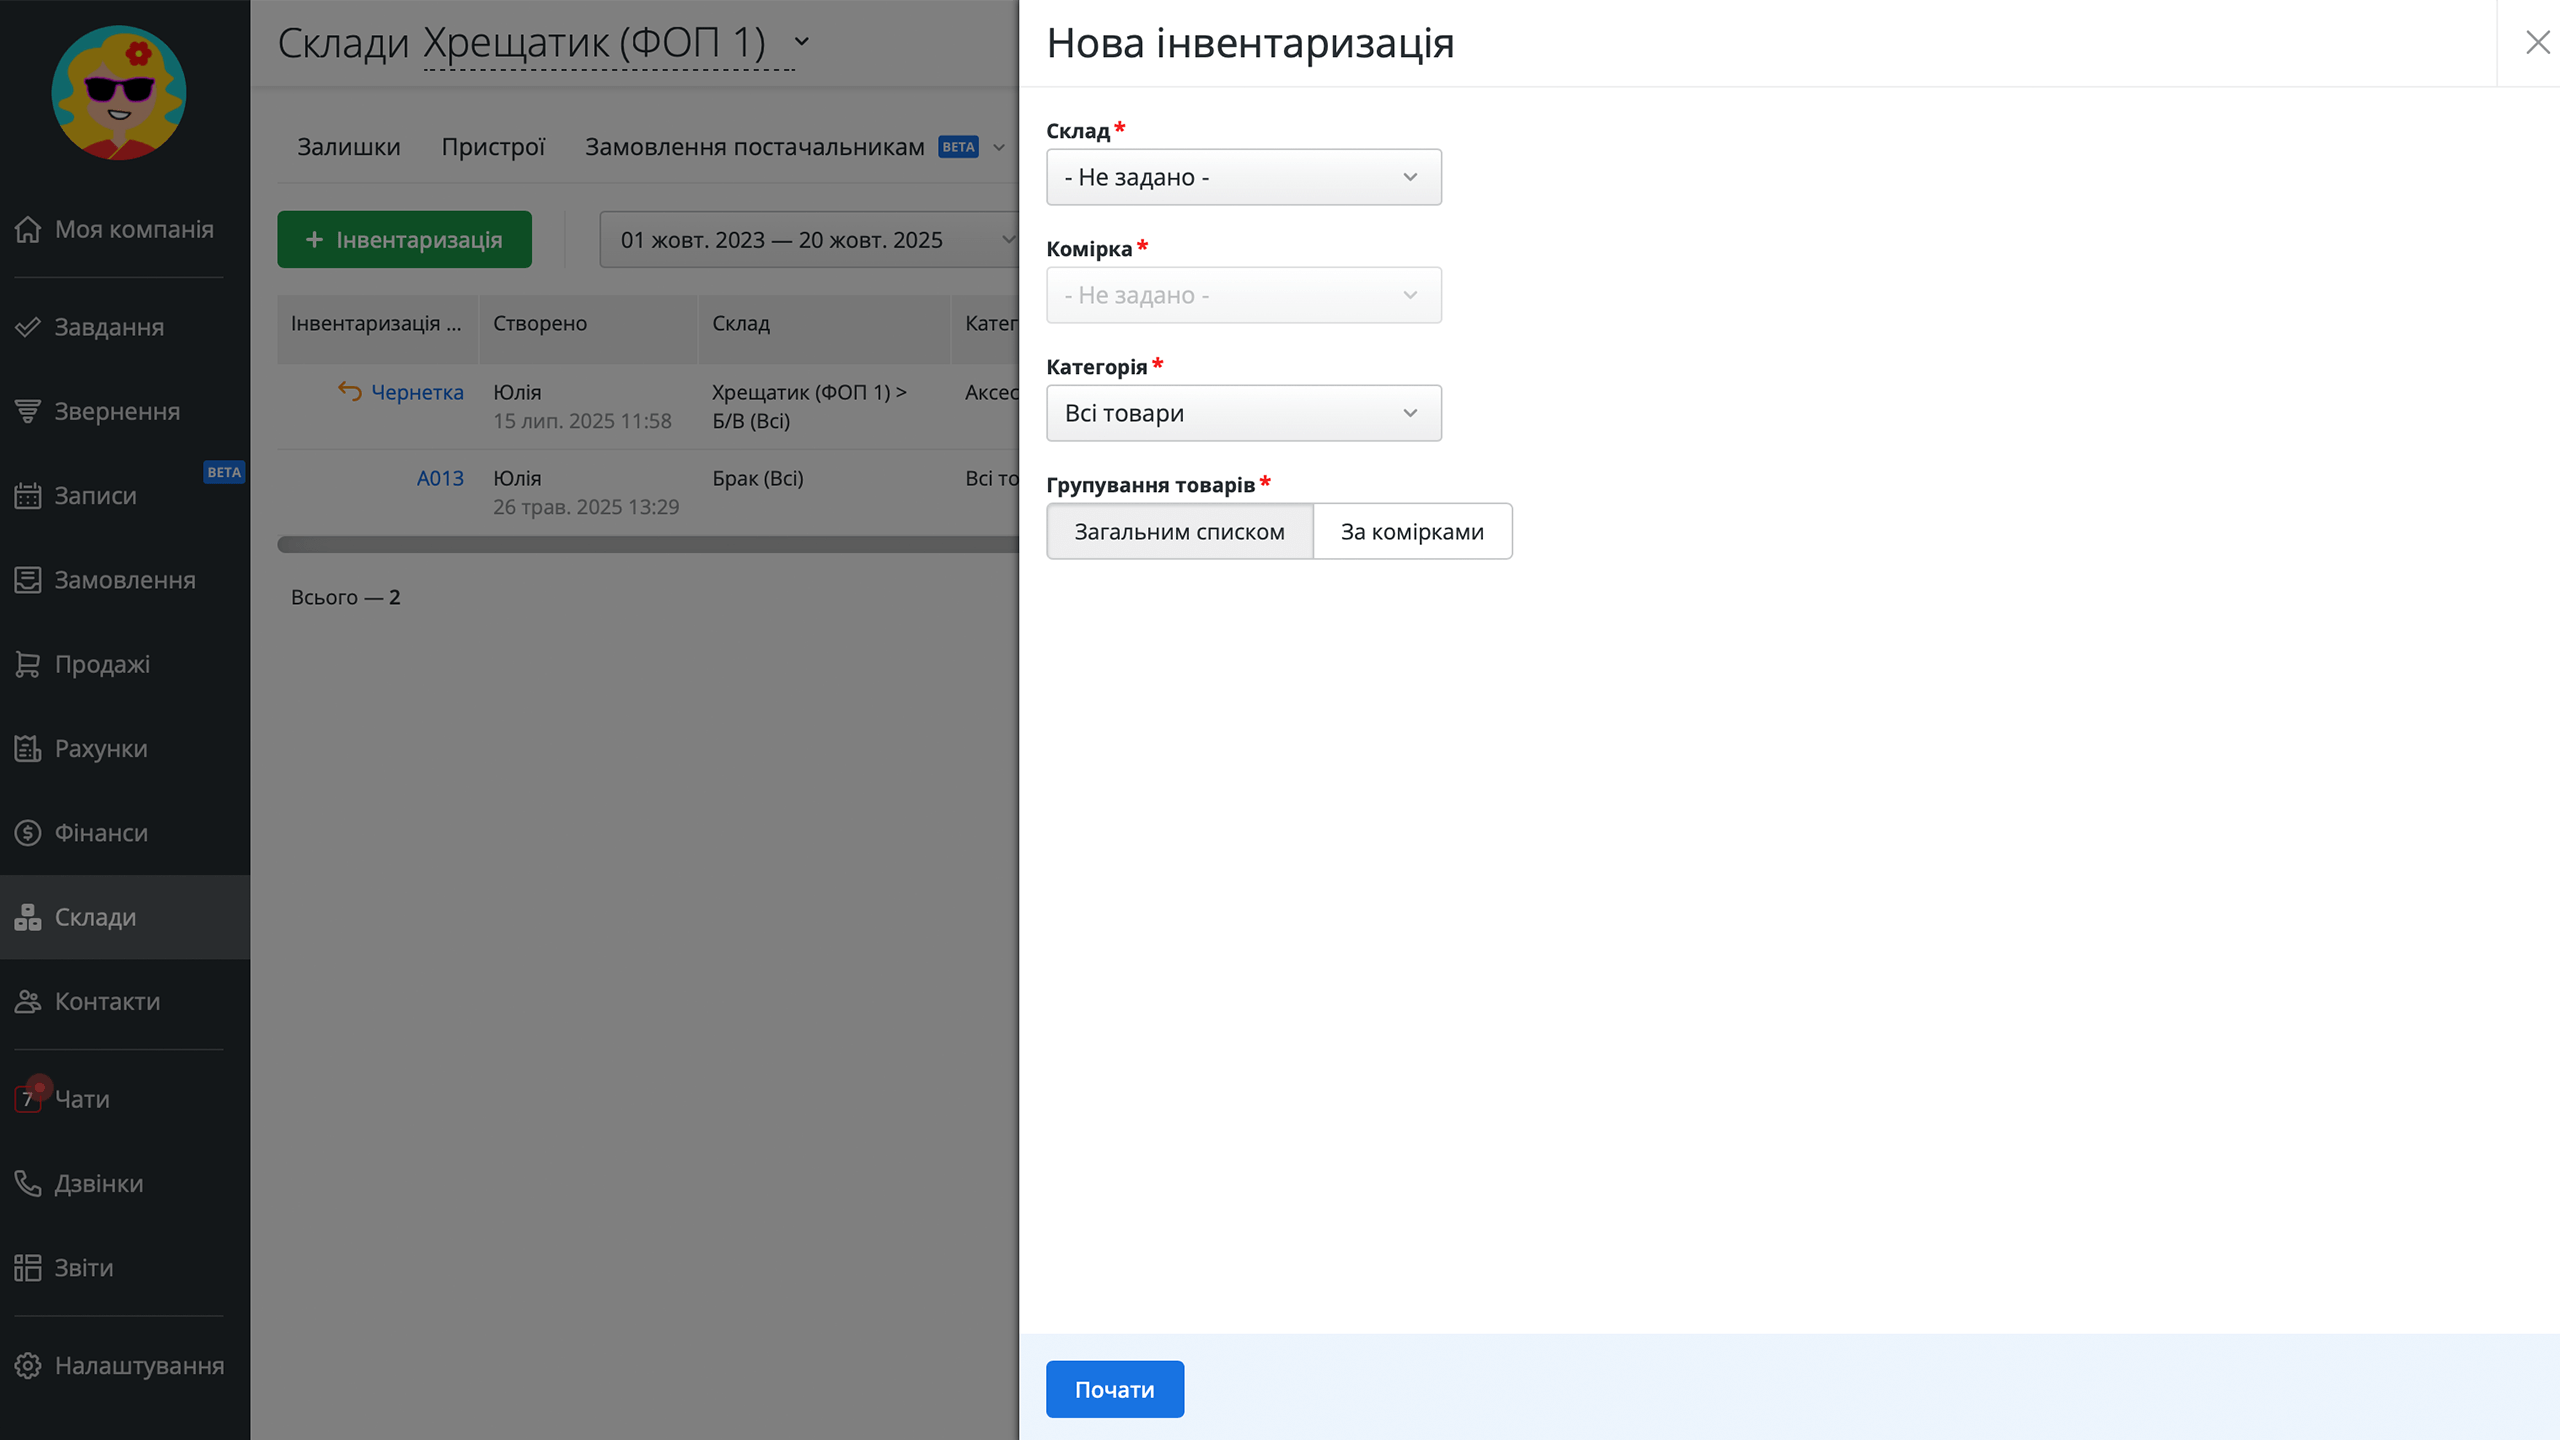The height and width of the screenshot is (1440, 2560).
Task: Click the Finances dollar icon in sidebar
Action: tap(28, 832)
